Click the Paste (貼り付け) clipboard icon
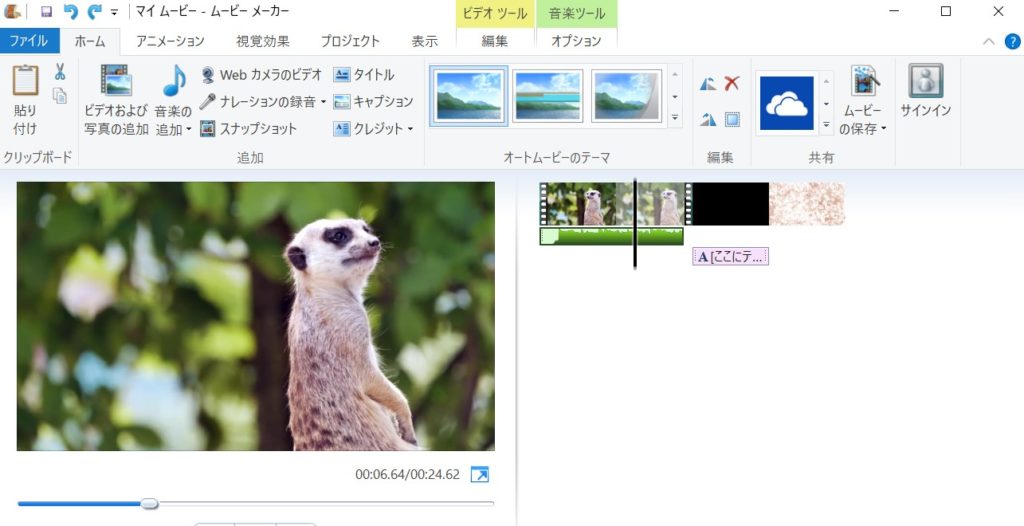The height and width of the screenshot is (526, 1024). [x=25, y=82]
